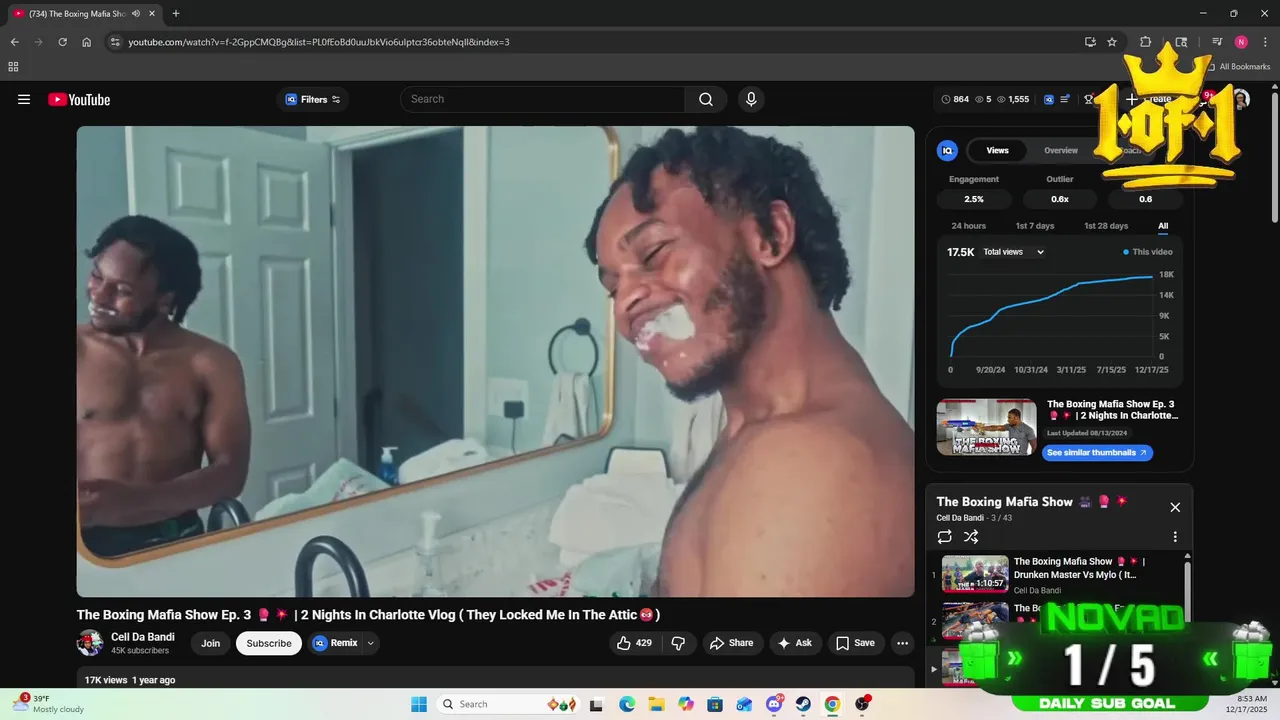The width and height of the screenshot is (1280, 720).
Task: Go to the YouTube home logo
Action: pos(79,99)
